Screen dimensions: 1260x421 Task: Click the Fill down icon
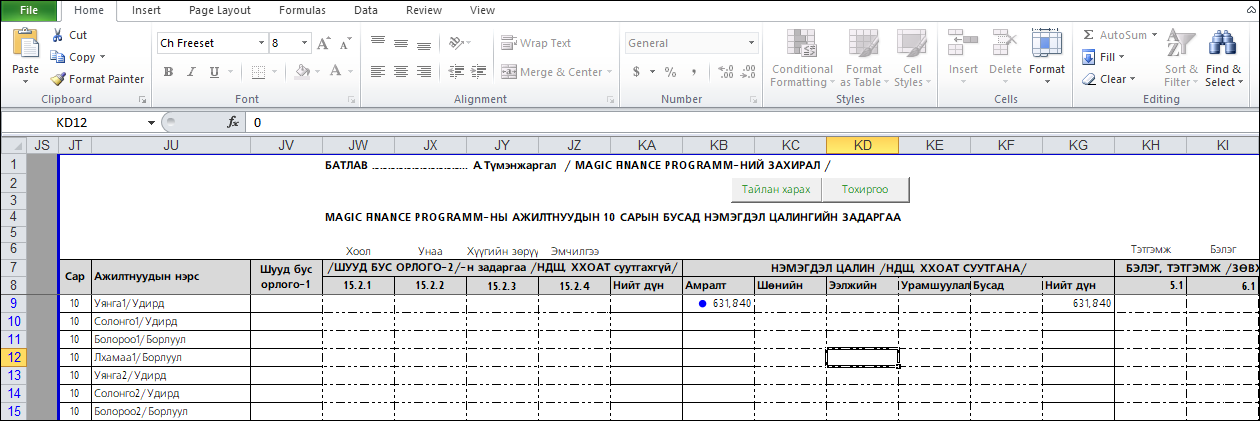coord(1090,57)
